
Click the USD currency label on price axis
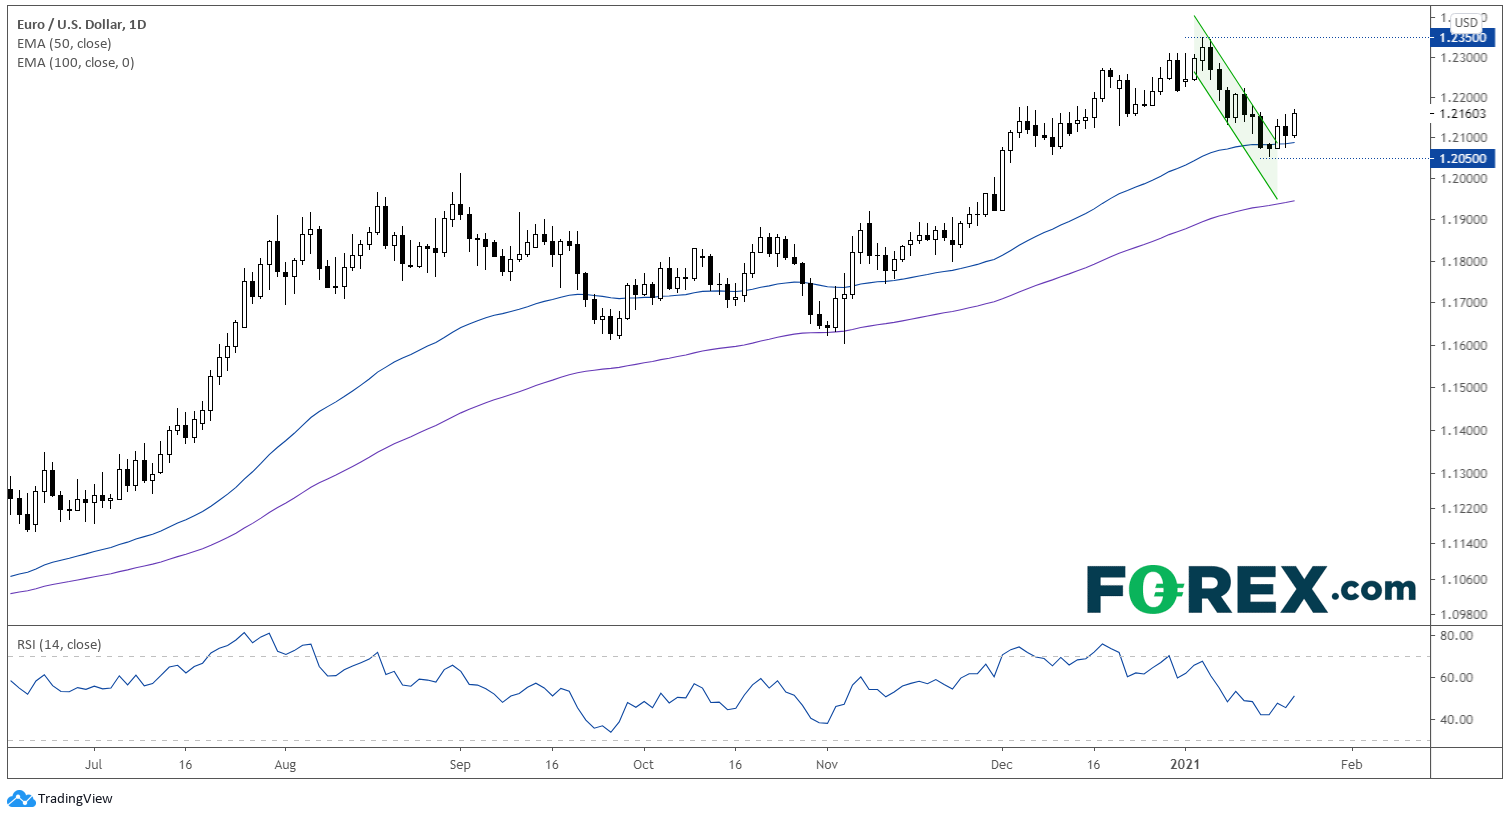pos(1466,22)
